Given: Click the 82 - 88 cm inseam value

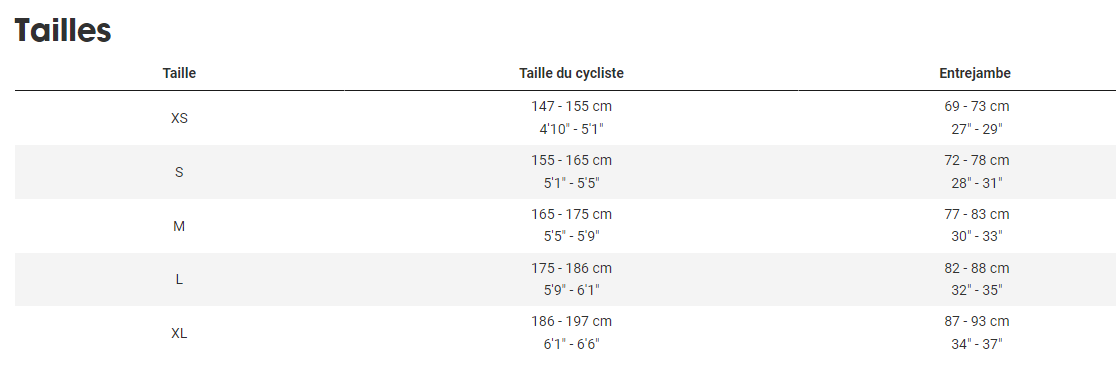Looking at the screenshot, I should point(976,268).
